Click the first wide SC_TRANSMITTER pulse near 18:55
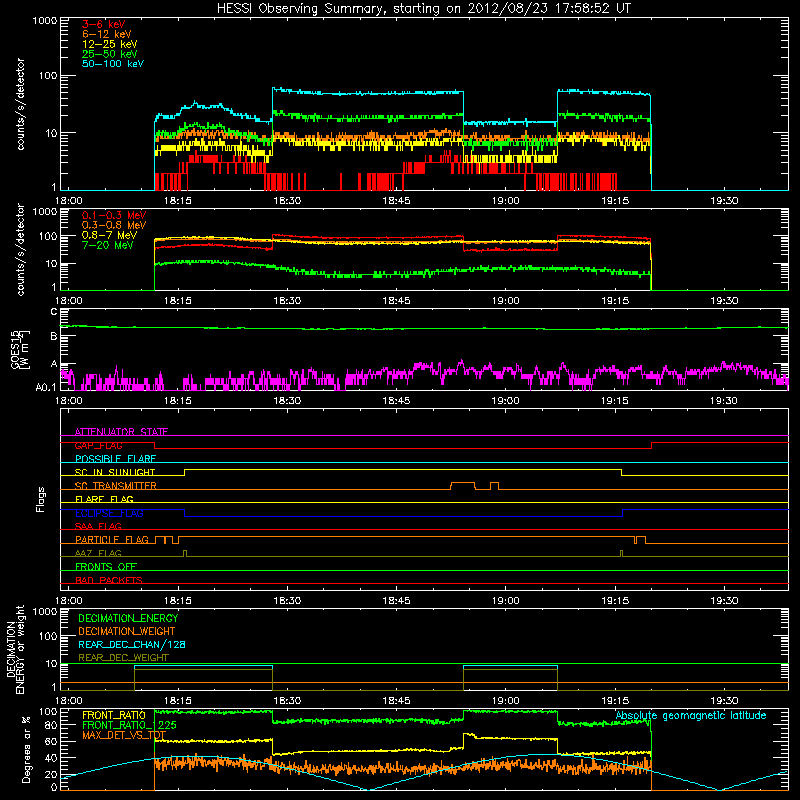 pos(463,485)
